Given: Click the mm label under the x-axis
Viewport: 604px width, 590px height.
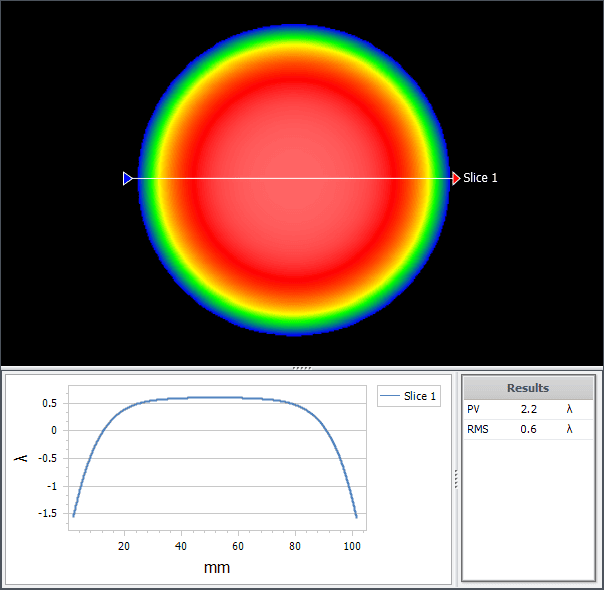Looking at the screenshot, I should point(216,568).
